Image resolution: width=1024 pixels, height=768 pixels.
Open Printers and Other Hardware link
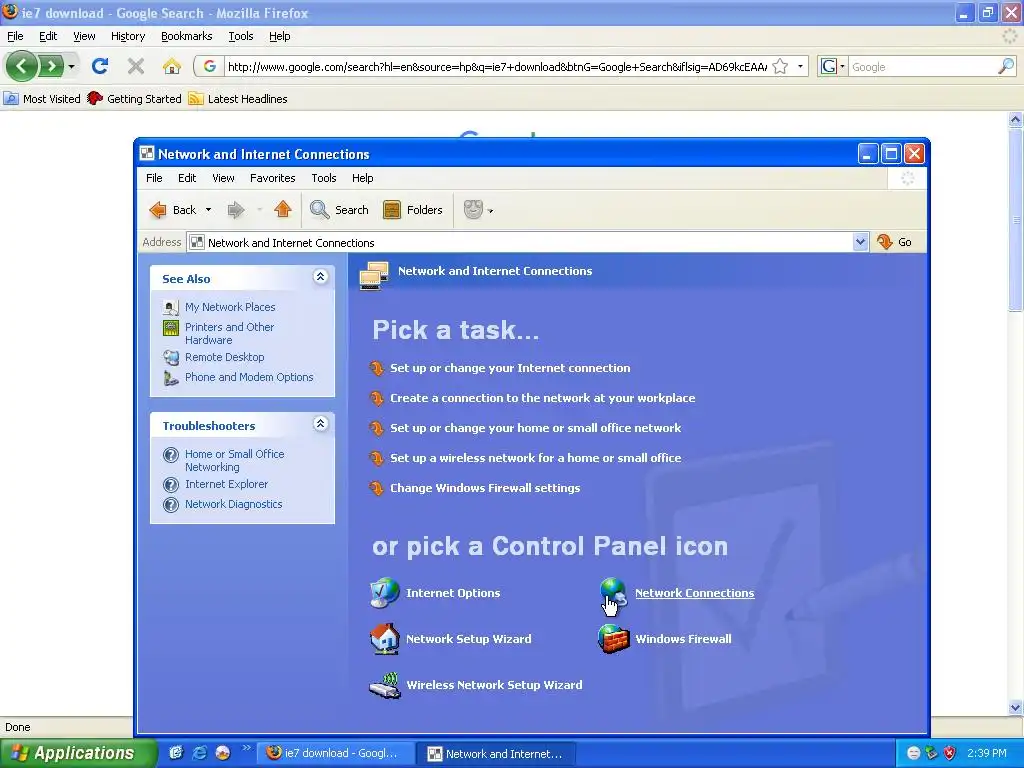(x=229, y=333)
